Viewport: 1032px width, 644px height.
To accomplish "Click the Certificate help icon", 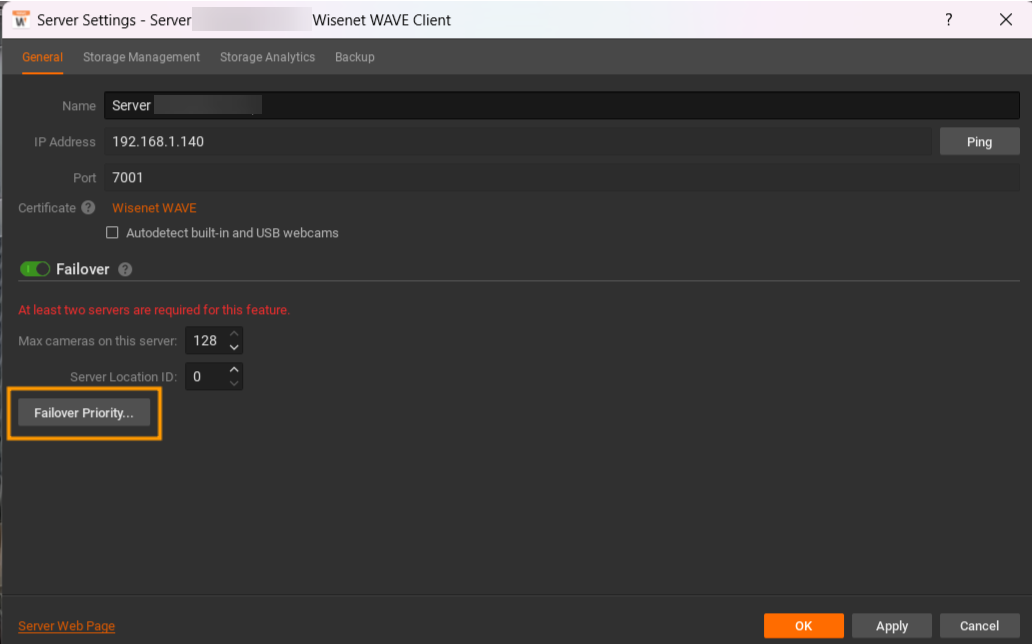I will click(88, 208).
